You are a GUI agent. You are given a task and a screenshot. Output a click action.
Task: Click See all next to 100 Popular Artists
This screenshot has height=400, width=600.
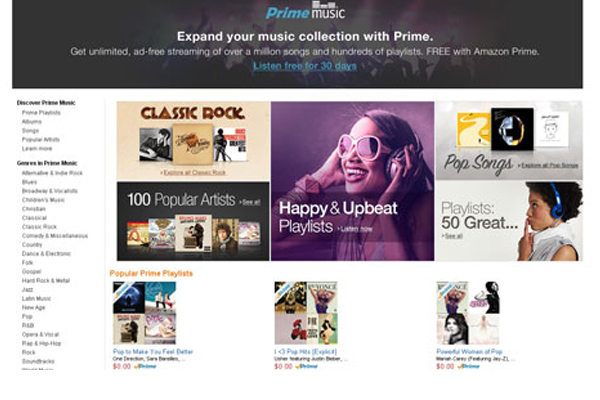click(x=250, y=202)
